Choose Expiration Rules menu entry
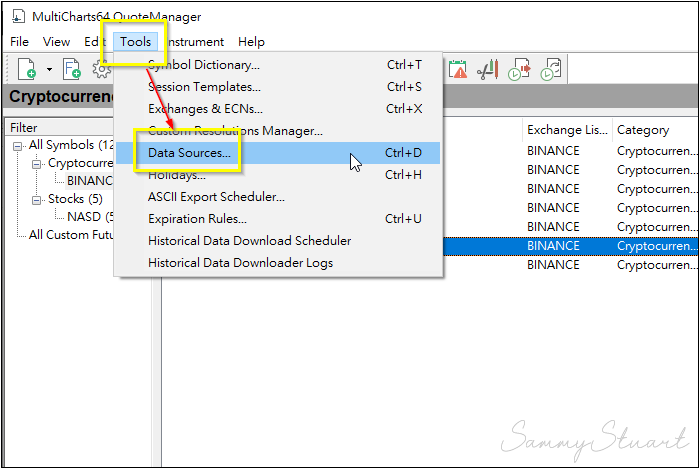The width and height of the screenshot is (700, 469). [278, 219]
